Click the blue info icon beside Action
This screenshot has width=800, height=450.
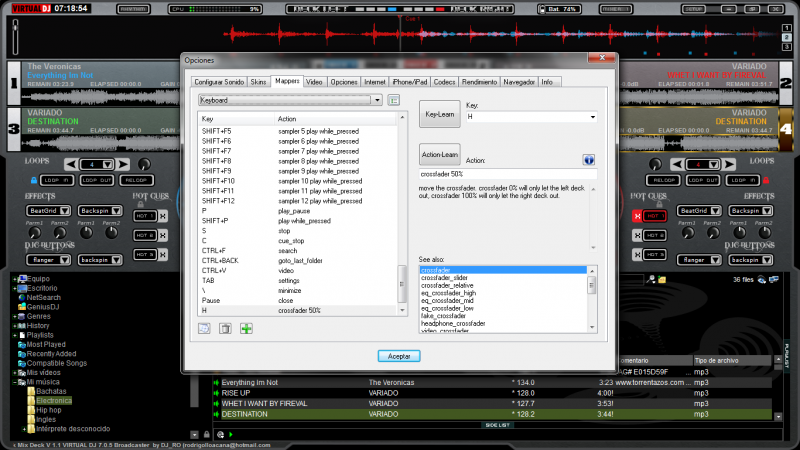(x=589, y=159)
